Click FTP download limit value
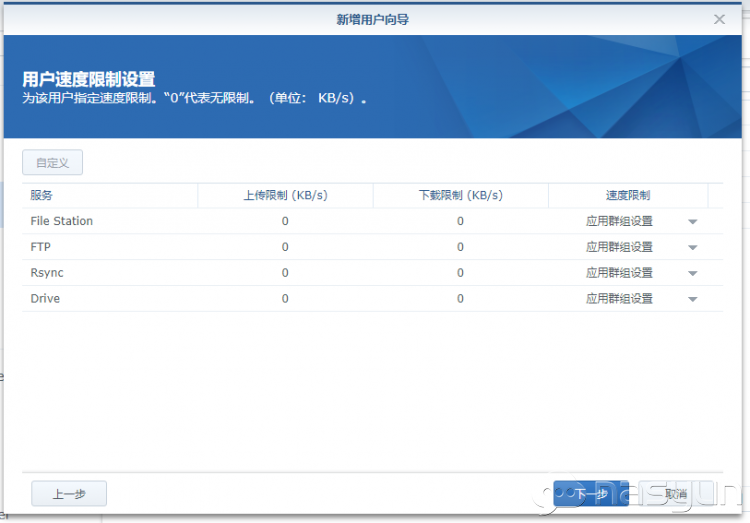This screenshot has height=523, width=750. pyautogui.click(x=460, y=247)
